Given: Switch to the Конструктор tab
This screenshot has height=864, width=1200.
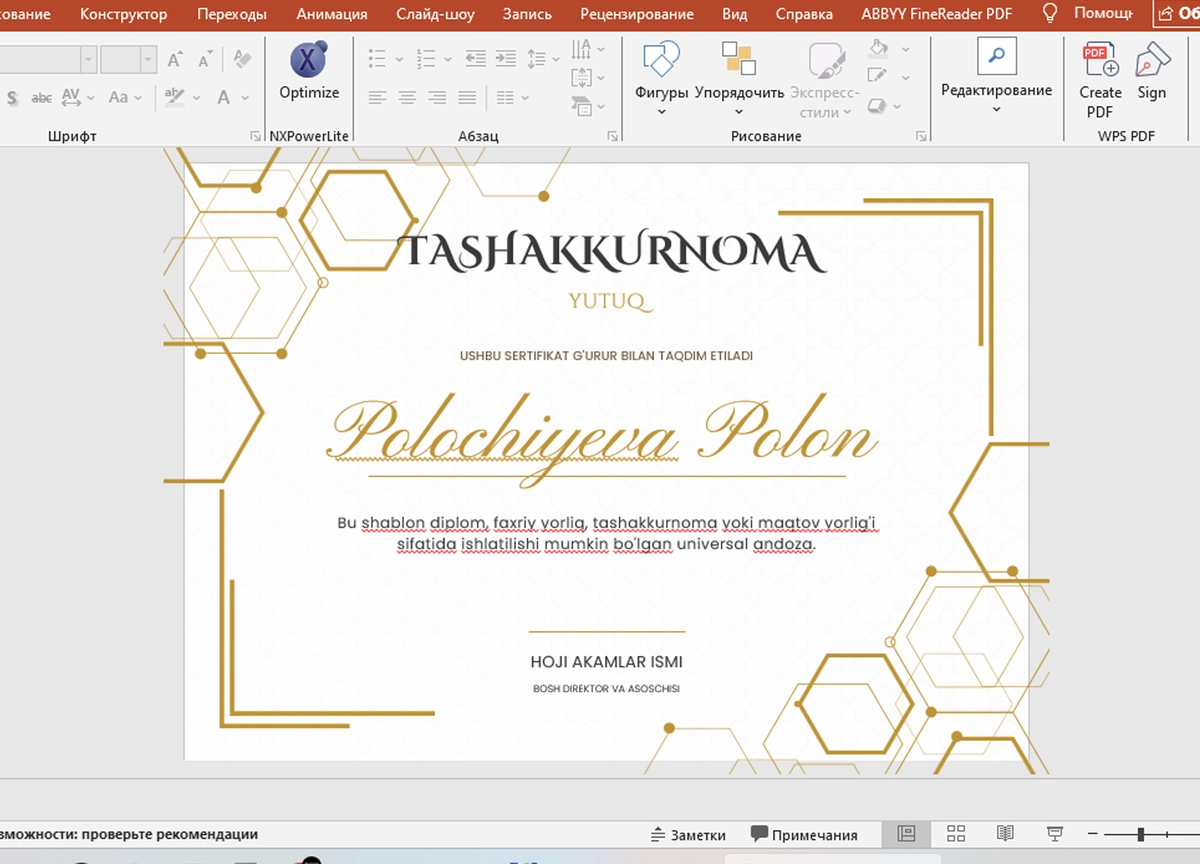Looking at the screenshot, I should (x=124, y=14).
